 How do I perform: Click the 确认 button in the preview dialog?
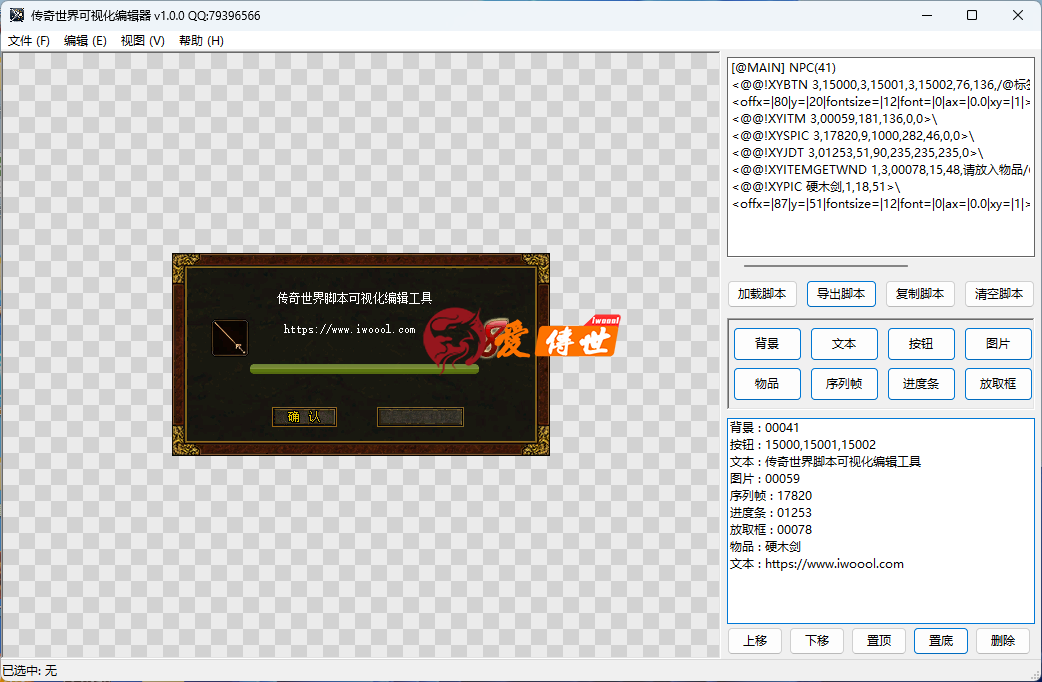tap(304, 417)
